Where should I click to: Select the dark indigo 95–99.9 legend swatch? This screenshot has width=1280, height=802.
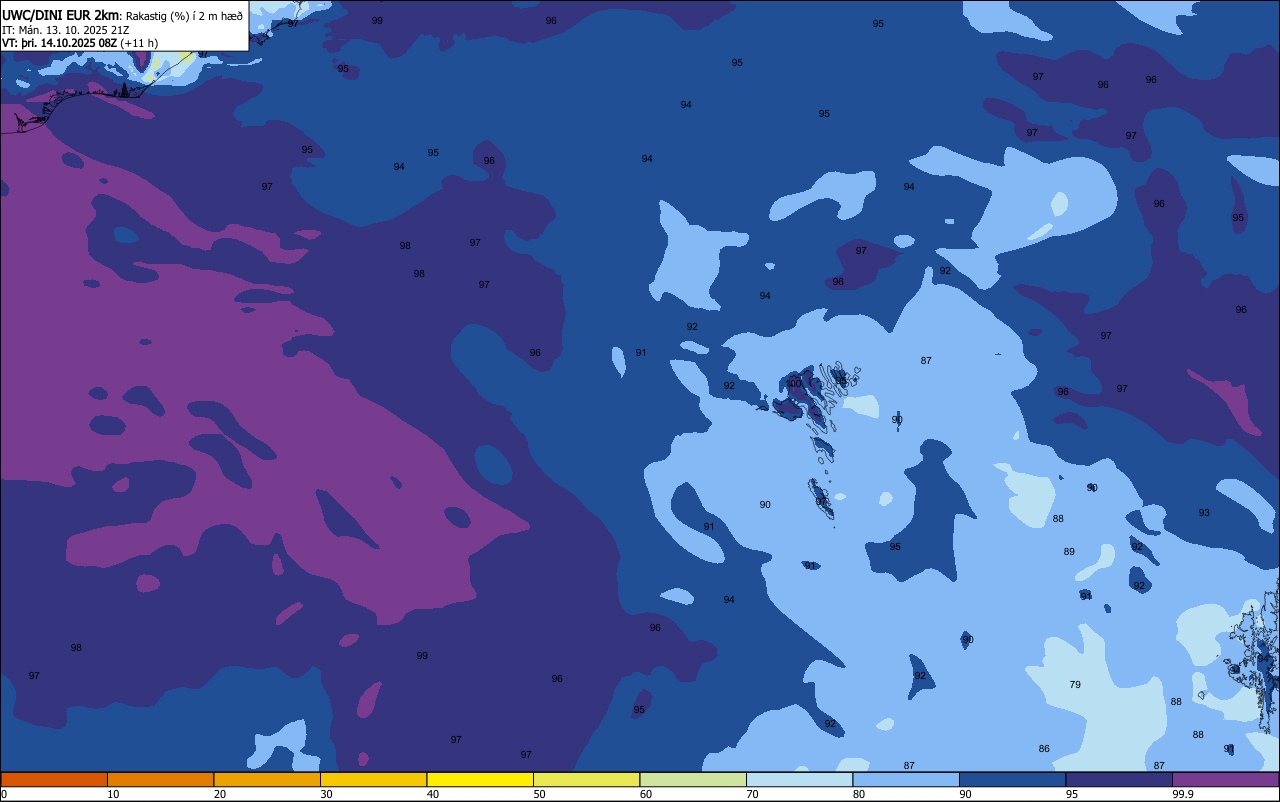click(1119, 779)
